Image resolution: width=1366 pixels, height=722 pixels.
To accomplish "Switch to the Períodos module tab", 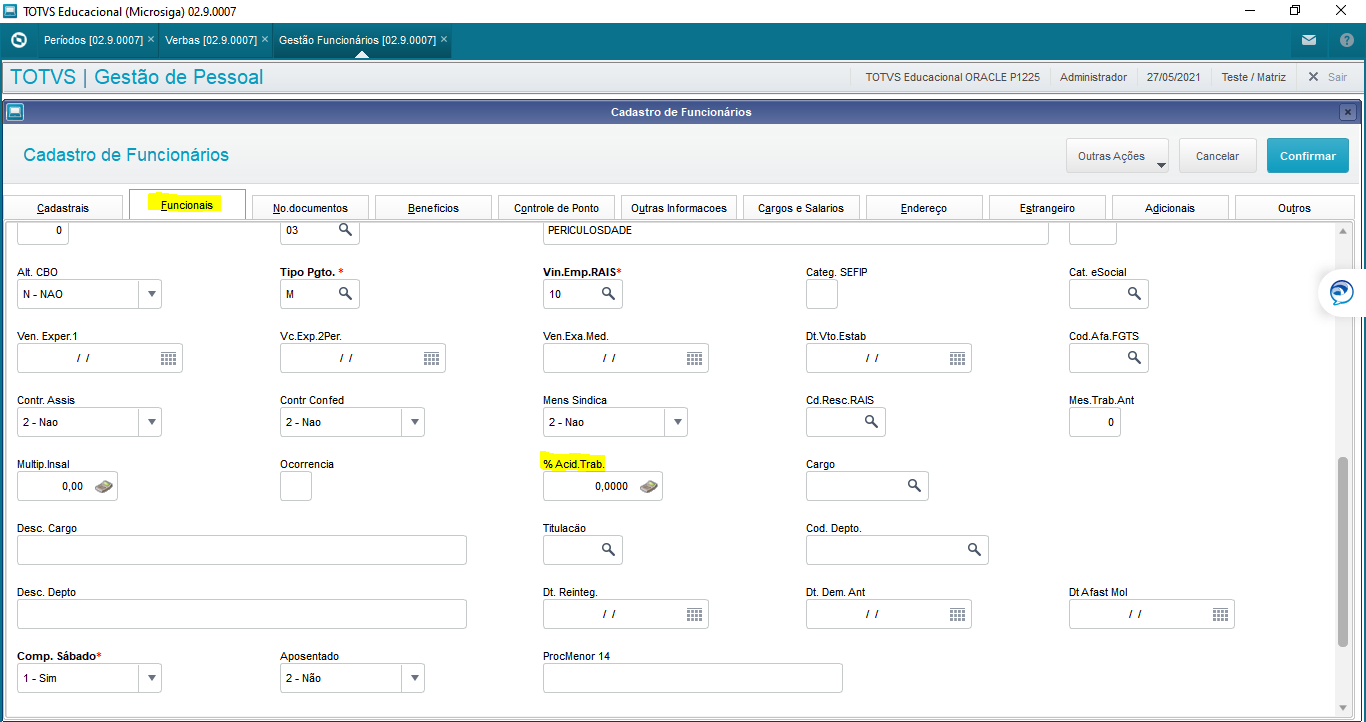I will tap(93, 40).
